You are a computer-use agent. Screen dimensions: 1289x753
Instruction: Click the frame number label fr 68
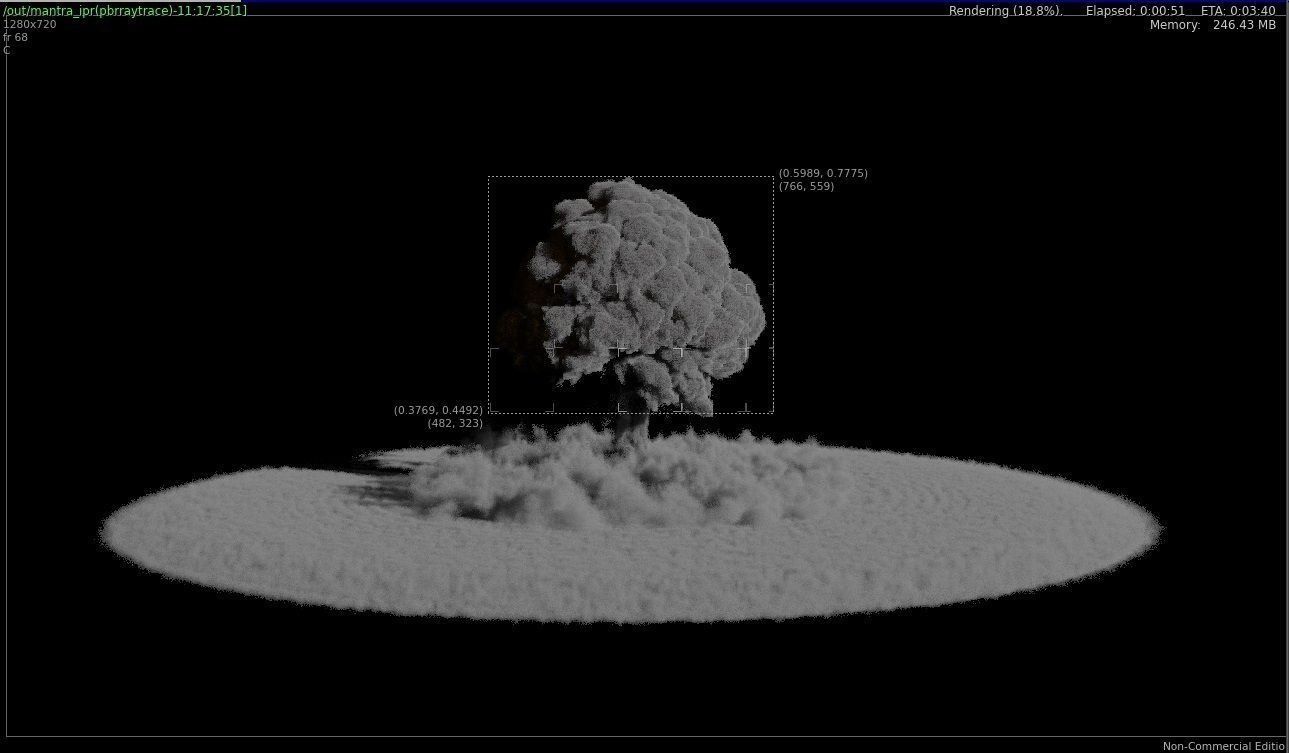point(16,37)
